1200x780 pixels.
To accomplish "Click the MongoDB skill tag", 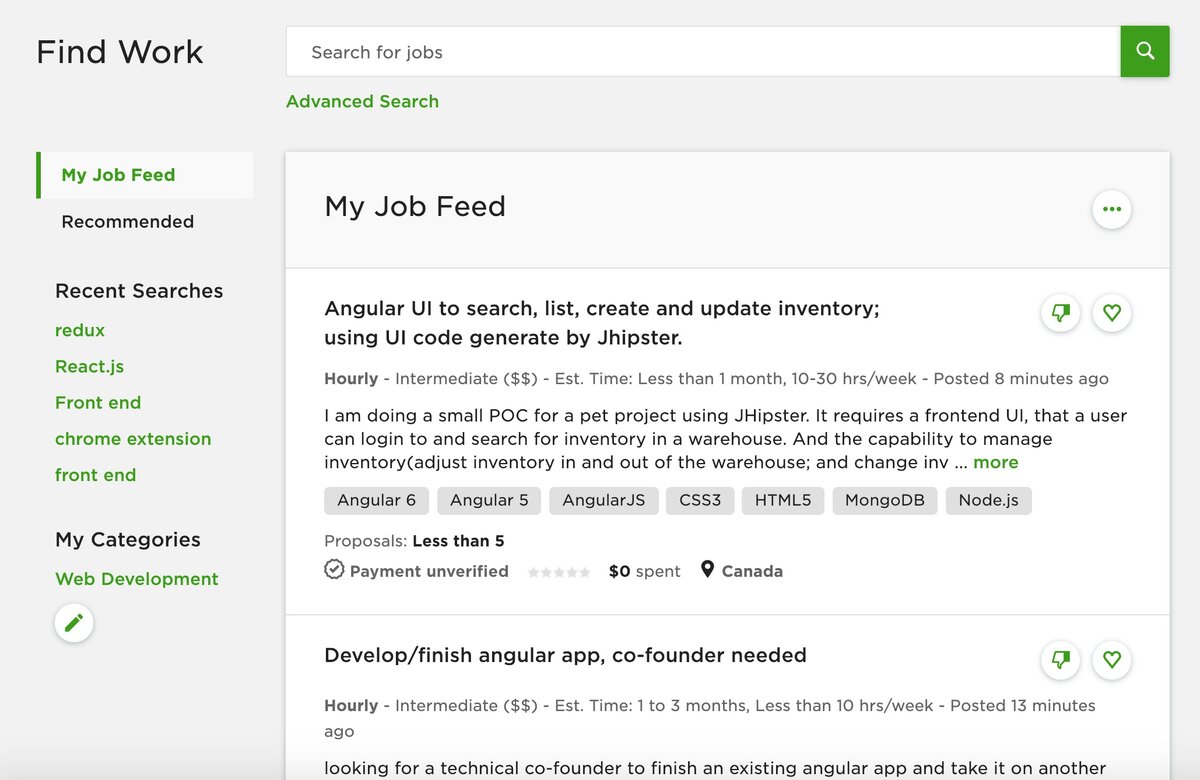I will (884, 500).
